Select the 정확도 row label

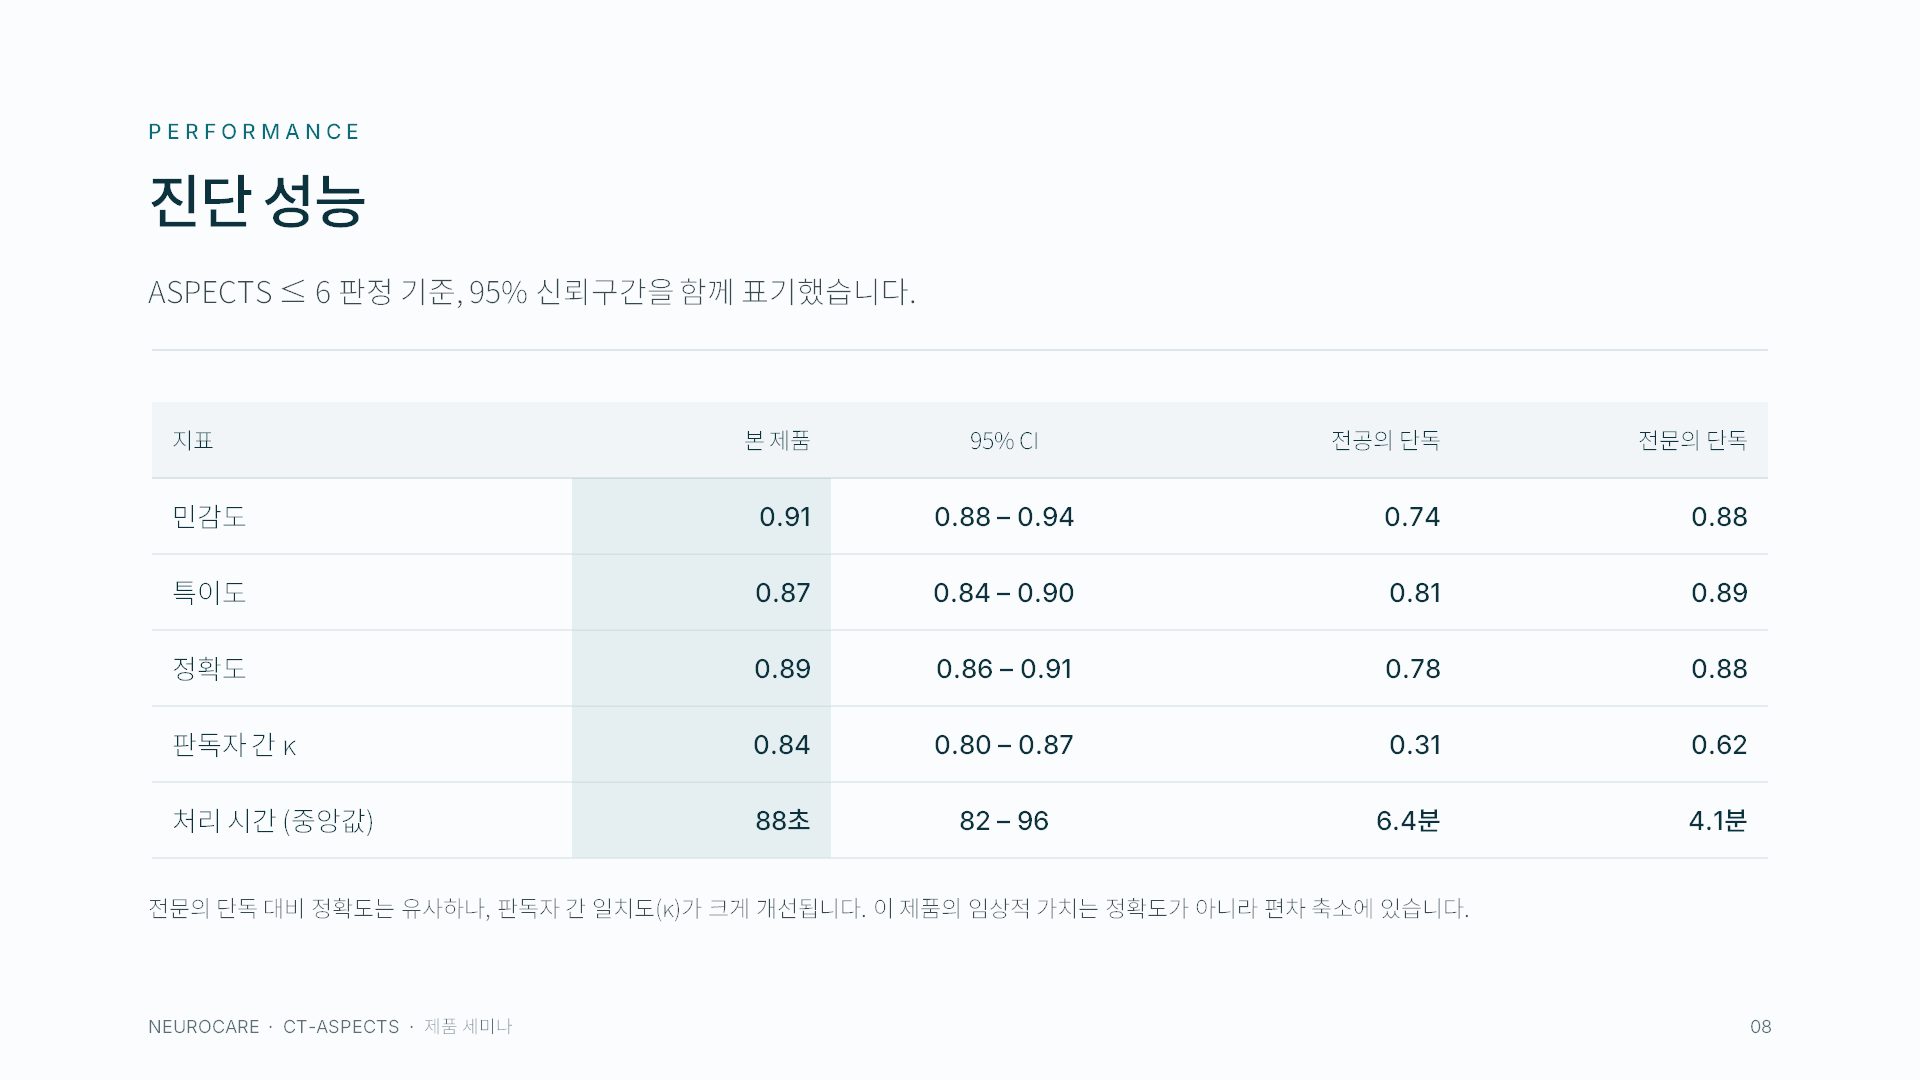coord(209,668)
